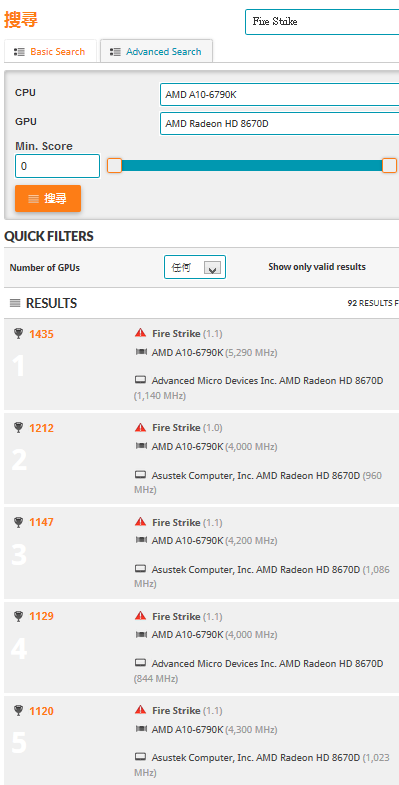Click the Fire Strike benchmark search field
This screenshot has height=785, width=399.
322,22
